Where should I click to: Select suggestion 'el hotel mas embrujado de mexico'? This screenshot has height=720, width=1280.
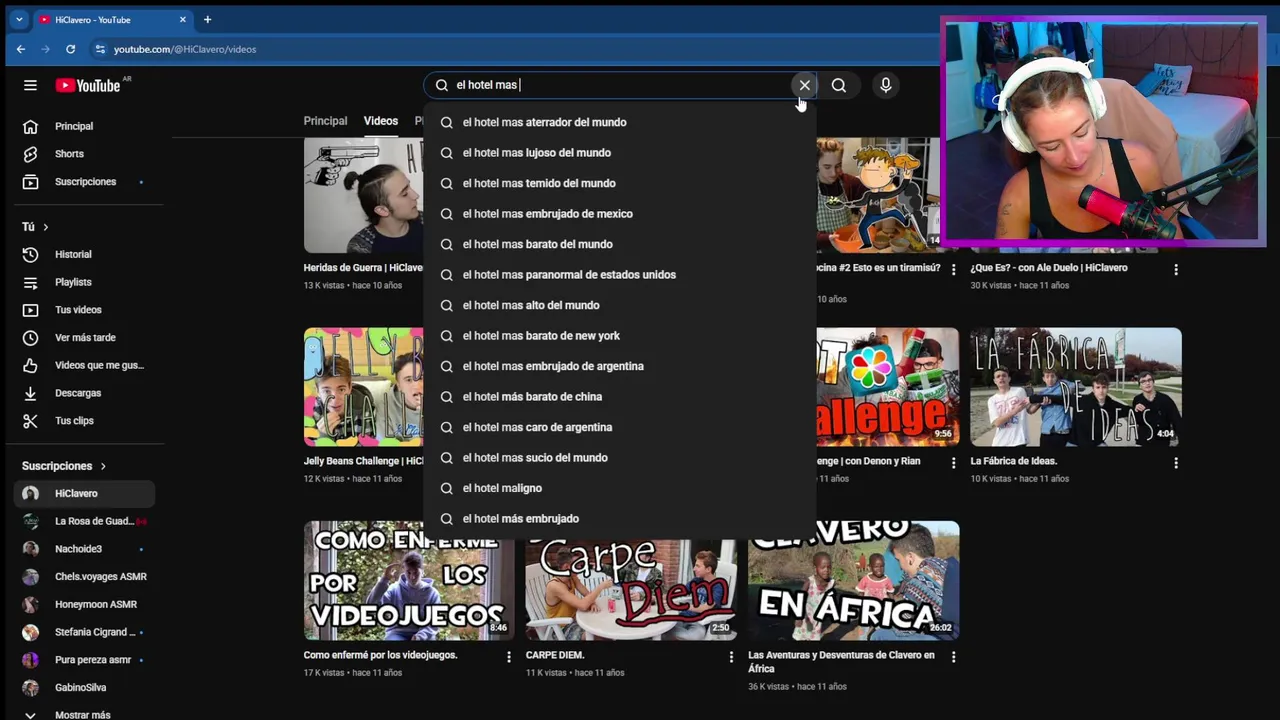pyautogui.click(x=620, y=214)
